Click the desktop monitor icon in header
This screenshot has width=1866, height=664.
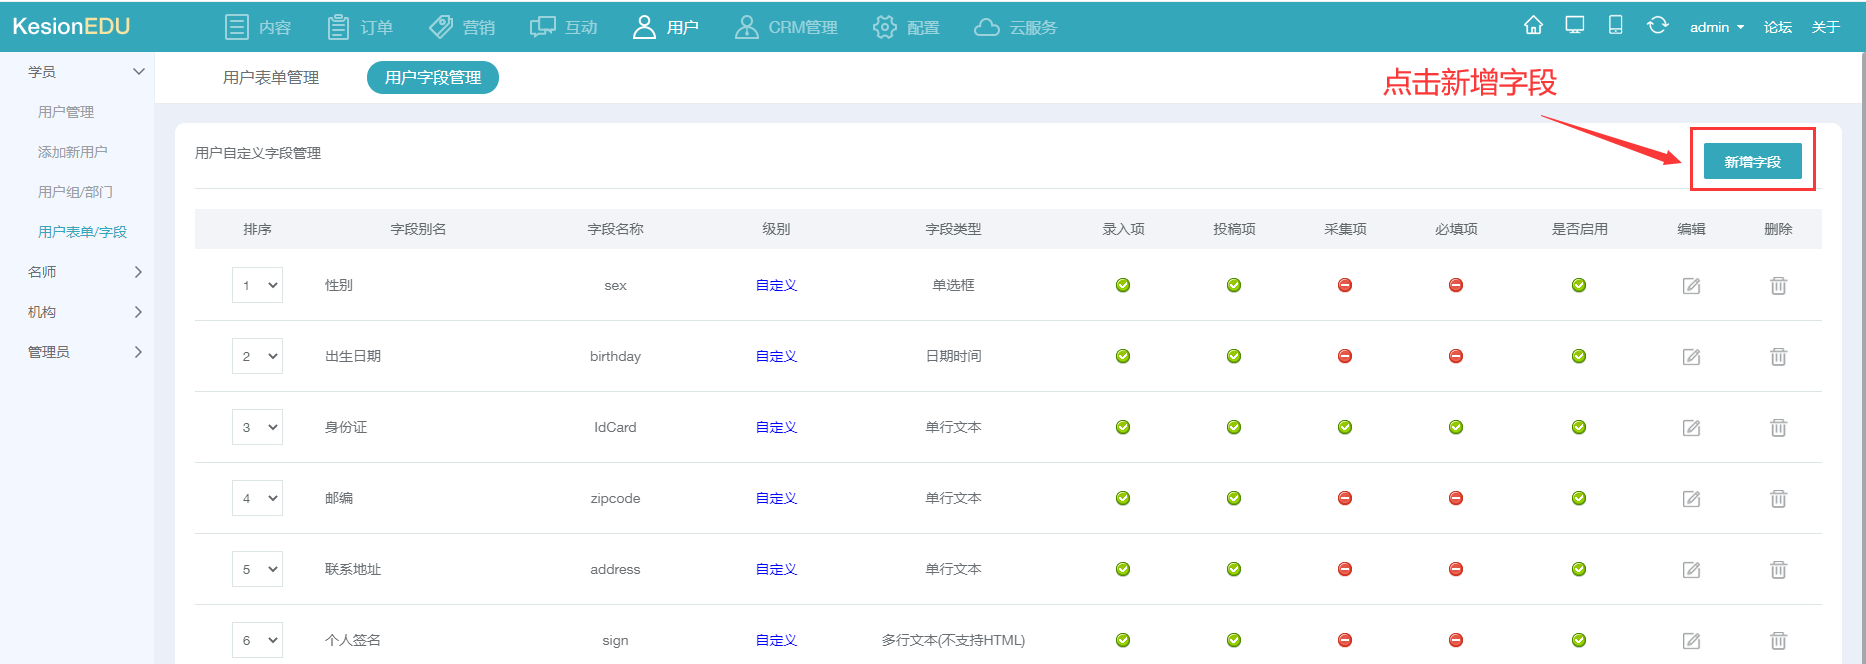coord(1575,26)
